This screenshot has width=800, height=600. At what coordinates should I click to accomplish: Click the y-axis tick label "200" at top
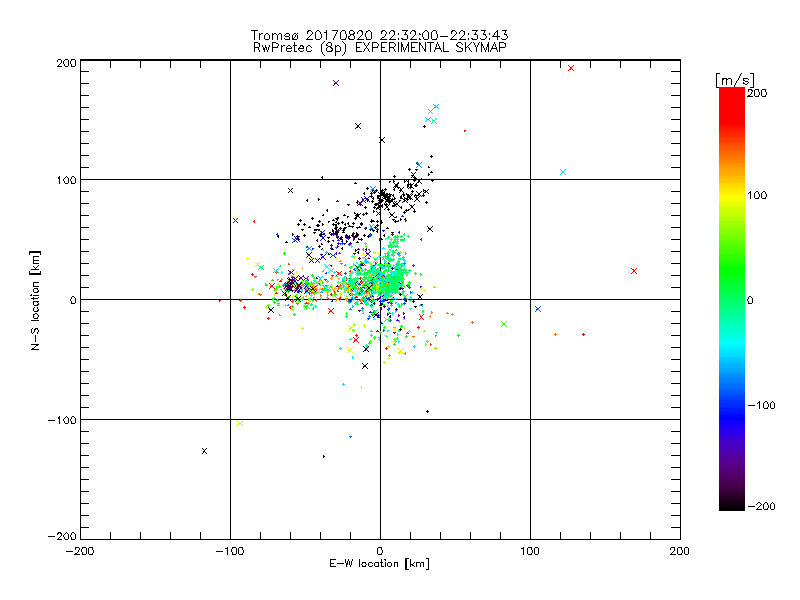coord(67,63)
